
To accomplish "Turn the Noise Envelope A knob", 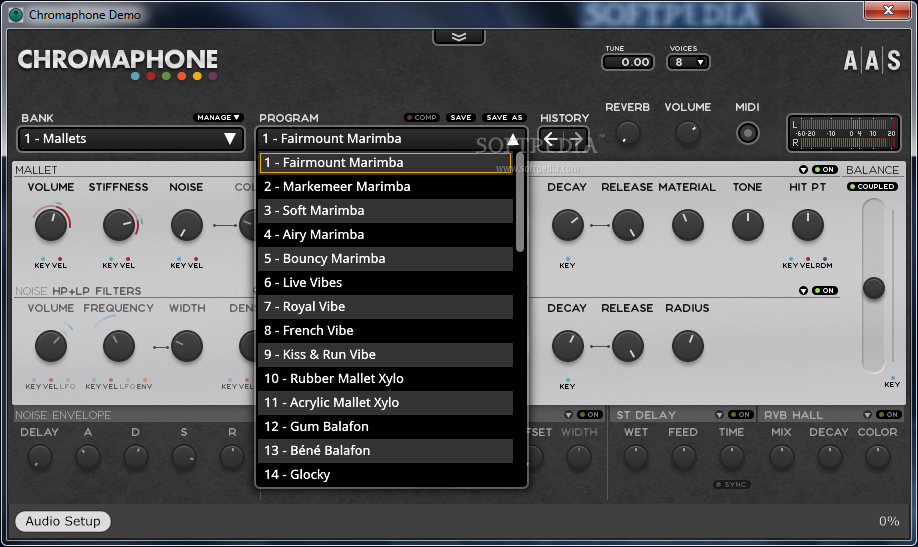I will tap(88, 457).
